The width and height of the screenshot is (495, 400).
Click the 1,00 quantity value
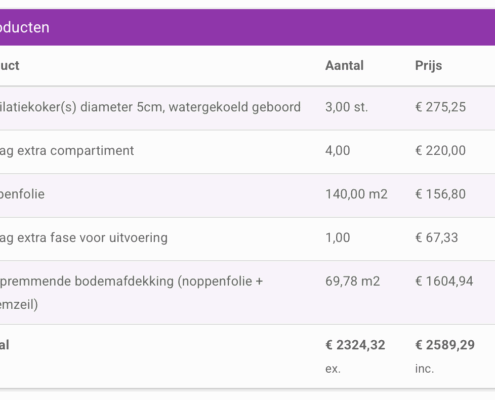point(338,238)
